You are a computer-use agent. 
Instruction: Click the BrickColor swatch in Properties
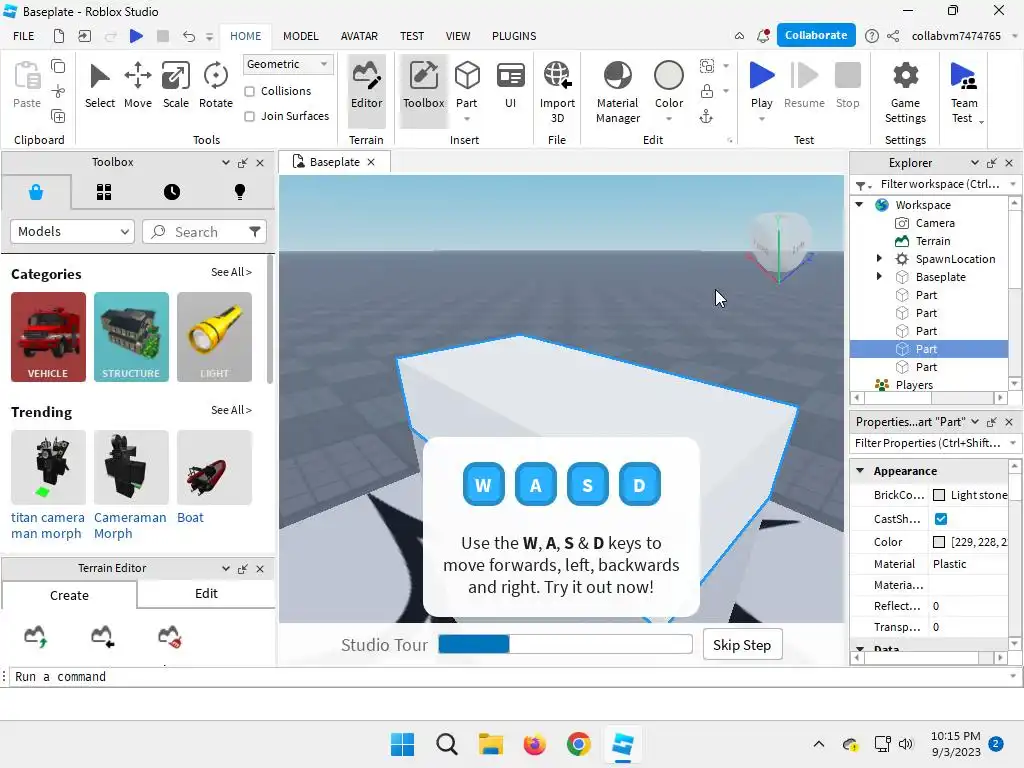click(x=939, y=495)
